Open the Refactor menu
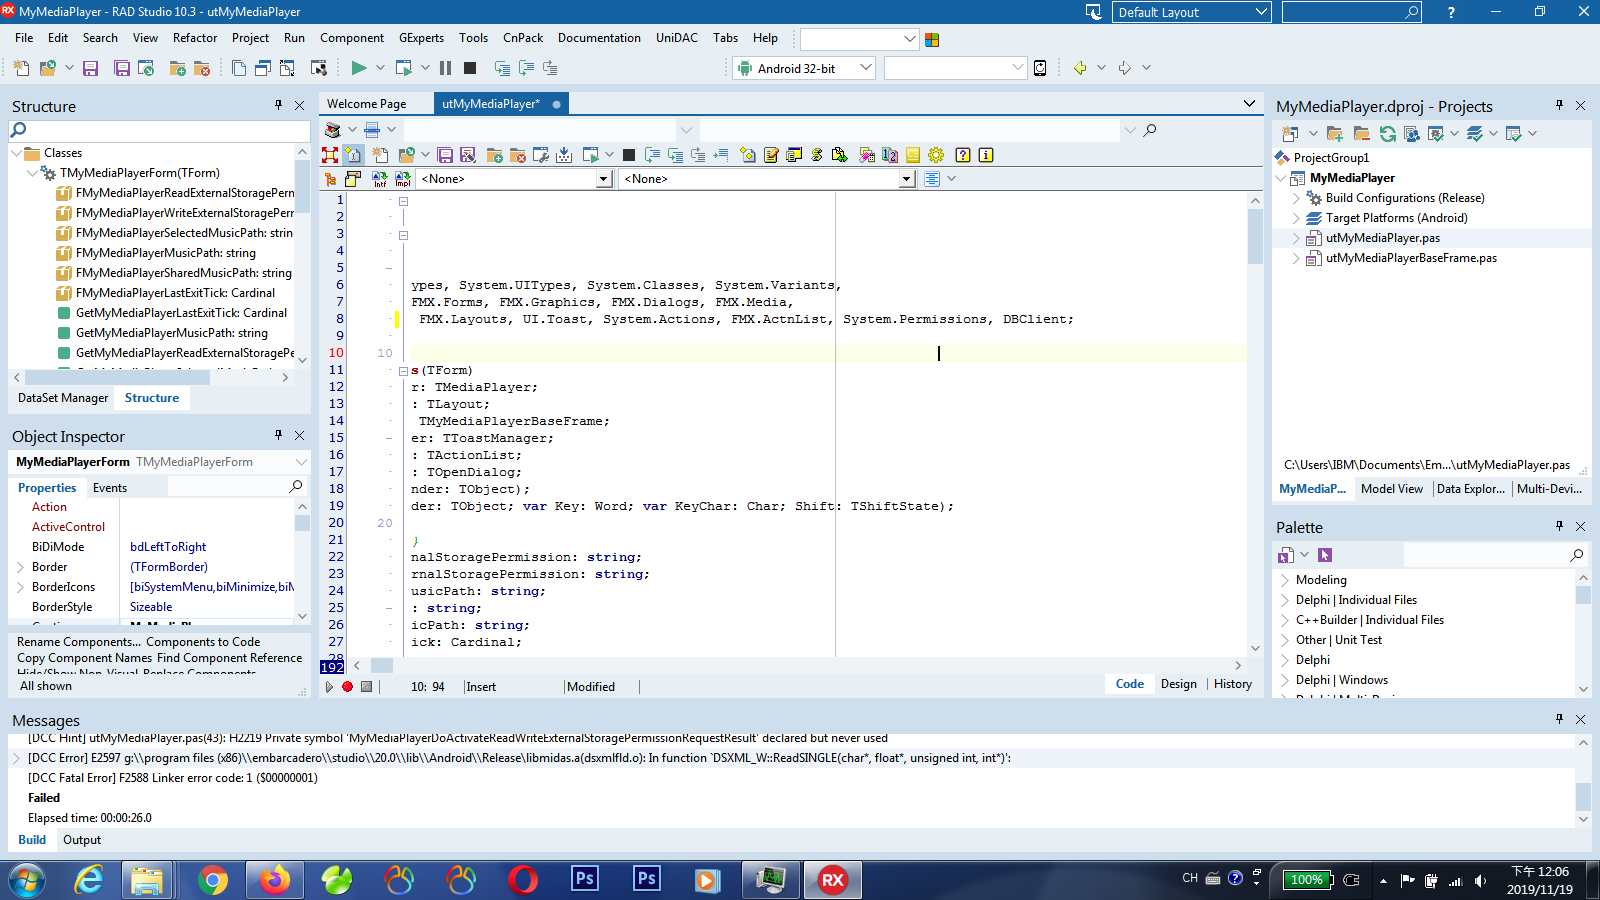Viewport: 1600px width, 900px height. pyautogui.click(x=195, y=38)
